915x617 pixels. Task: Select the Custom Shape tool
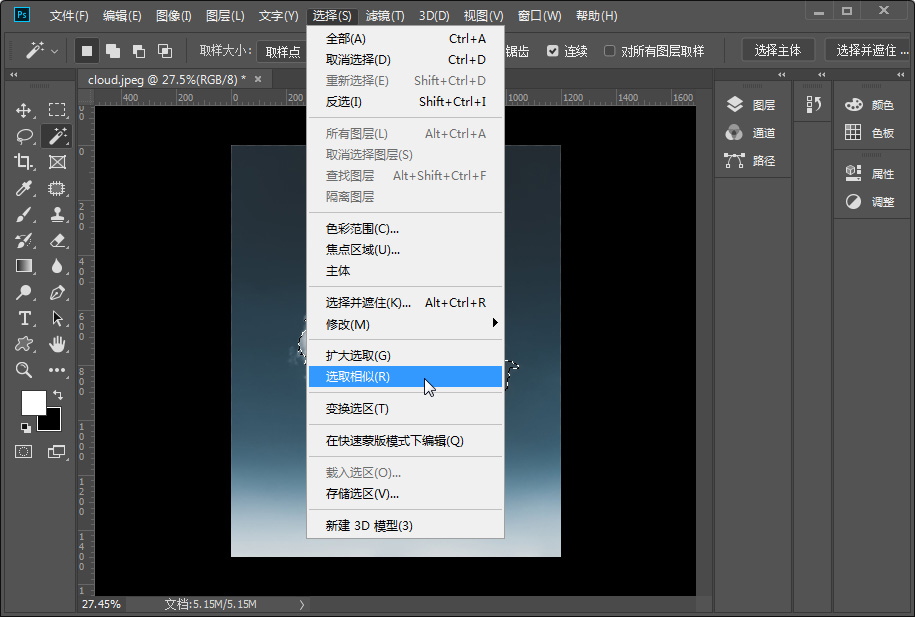24,344
